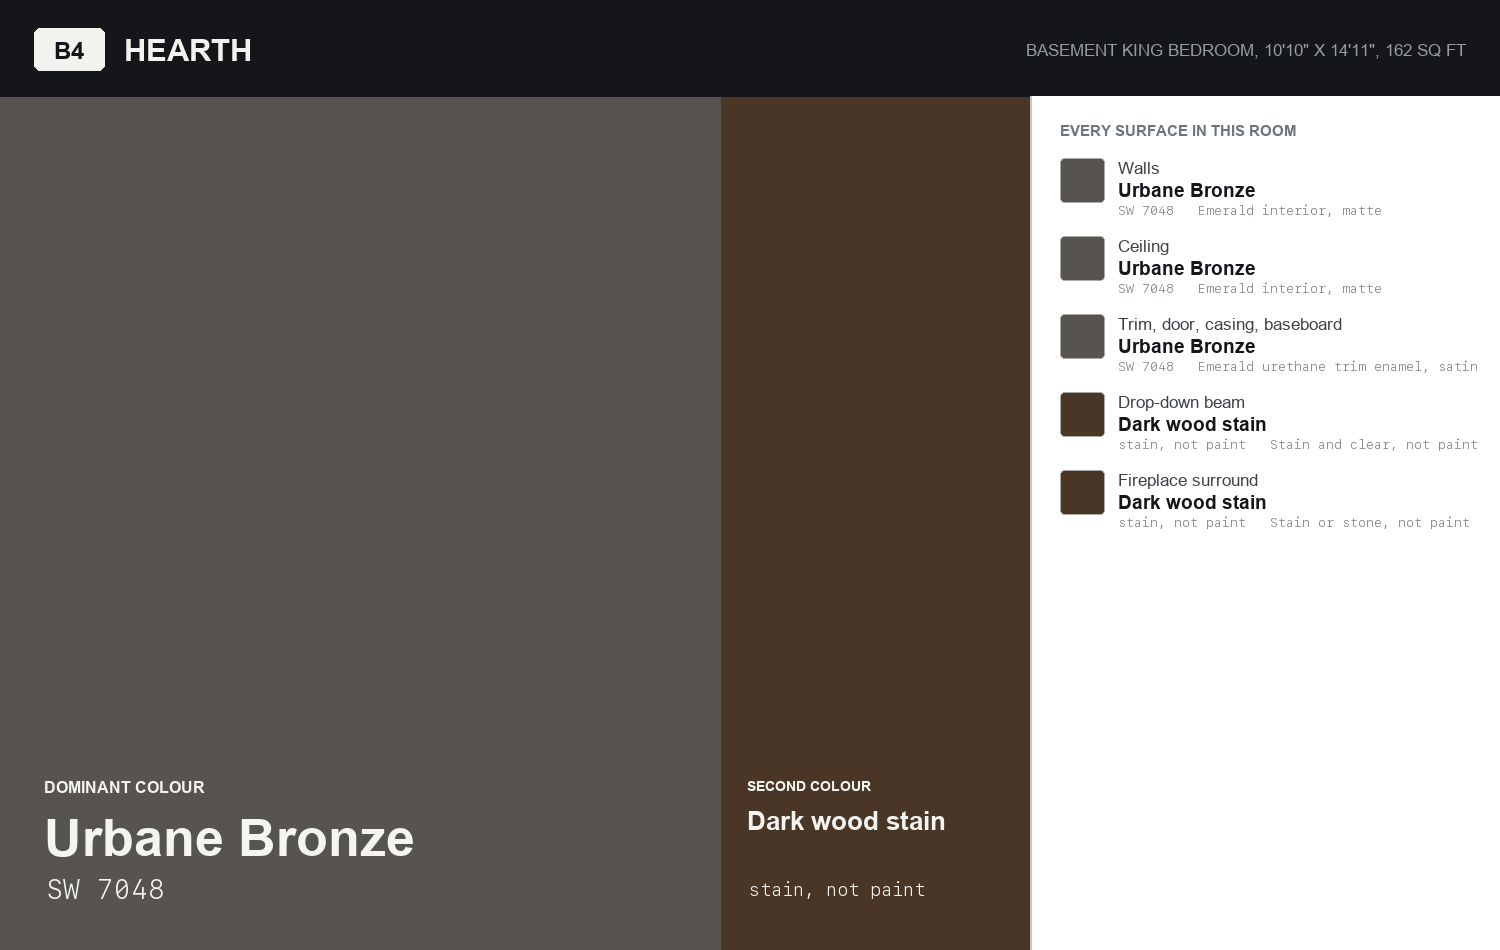Click the Walls surface label

(1138, 168)
